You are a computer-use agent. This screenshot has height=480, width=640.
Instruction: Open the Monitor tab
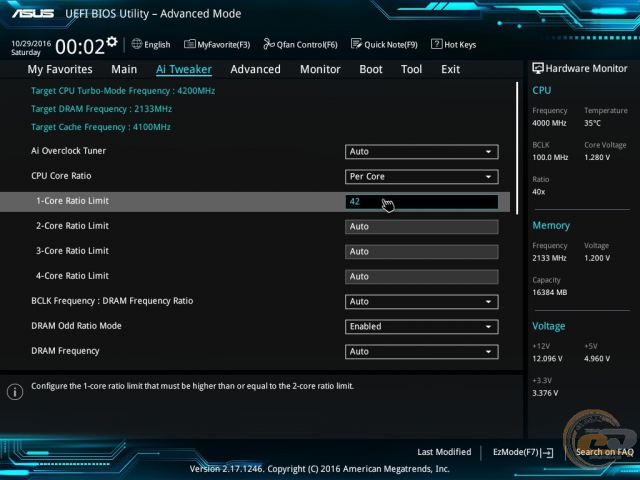click(x=320, y=69)
